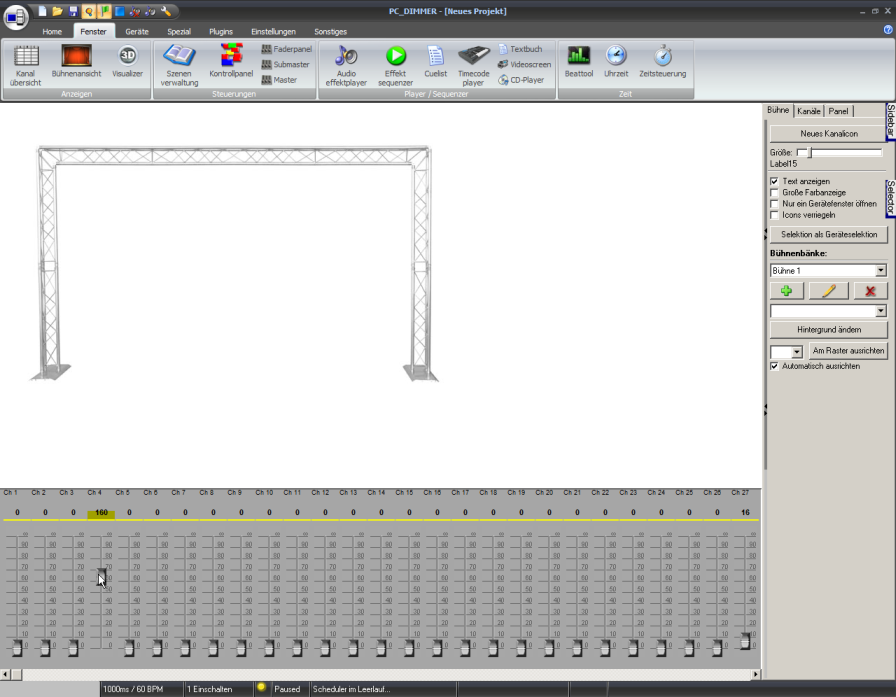Open the Uhrzeit clock
Viewport: 896px width, 697px height.
616,61
